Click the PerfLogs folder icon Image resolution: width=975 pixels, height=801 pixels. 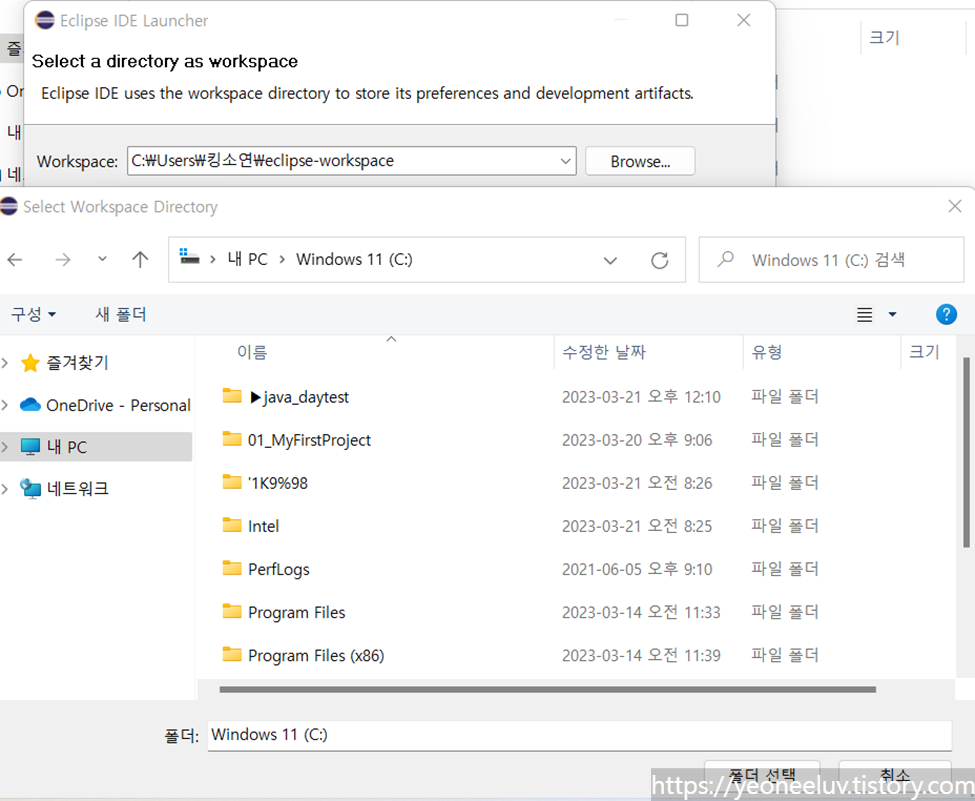tap(232, 568)
